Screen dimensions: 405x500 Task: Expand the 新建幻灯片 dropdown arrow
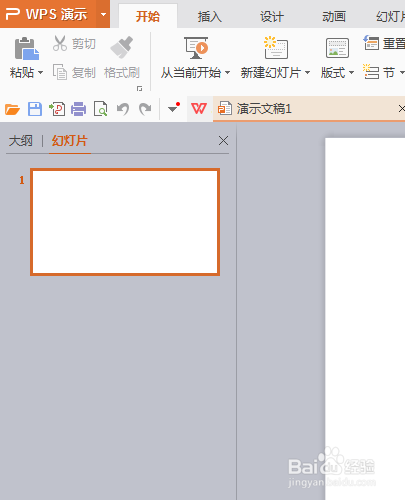pyautogui.click(x=307, y=72)
